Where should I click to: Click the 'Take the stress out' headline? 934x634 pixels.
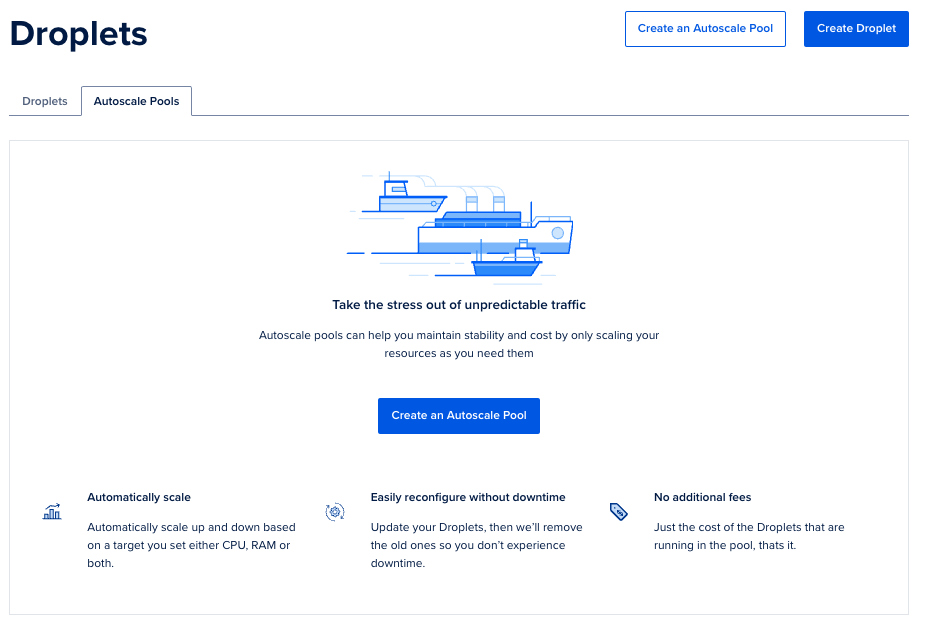(x=459, y=305)
